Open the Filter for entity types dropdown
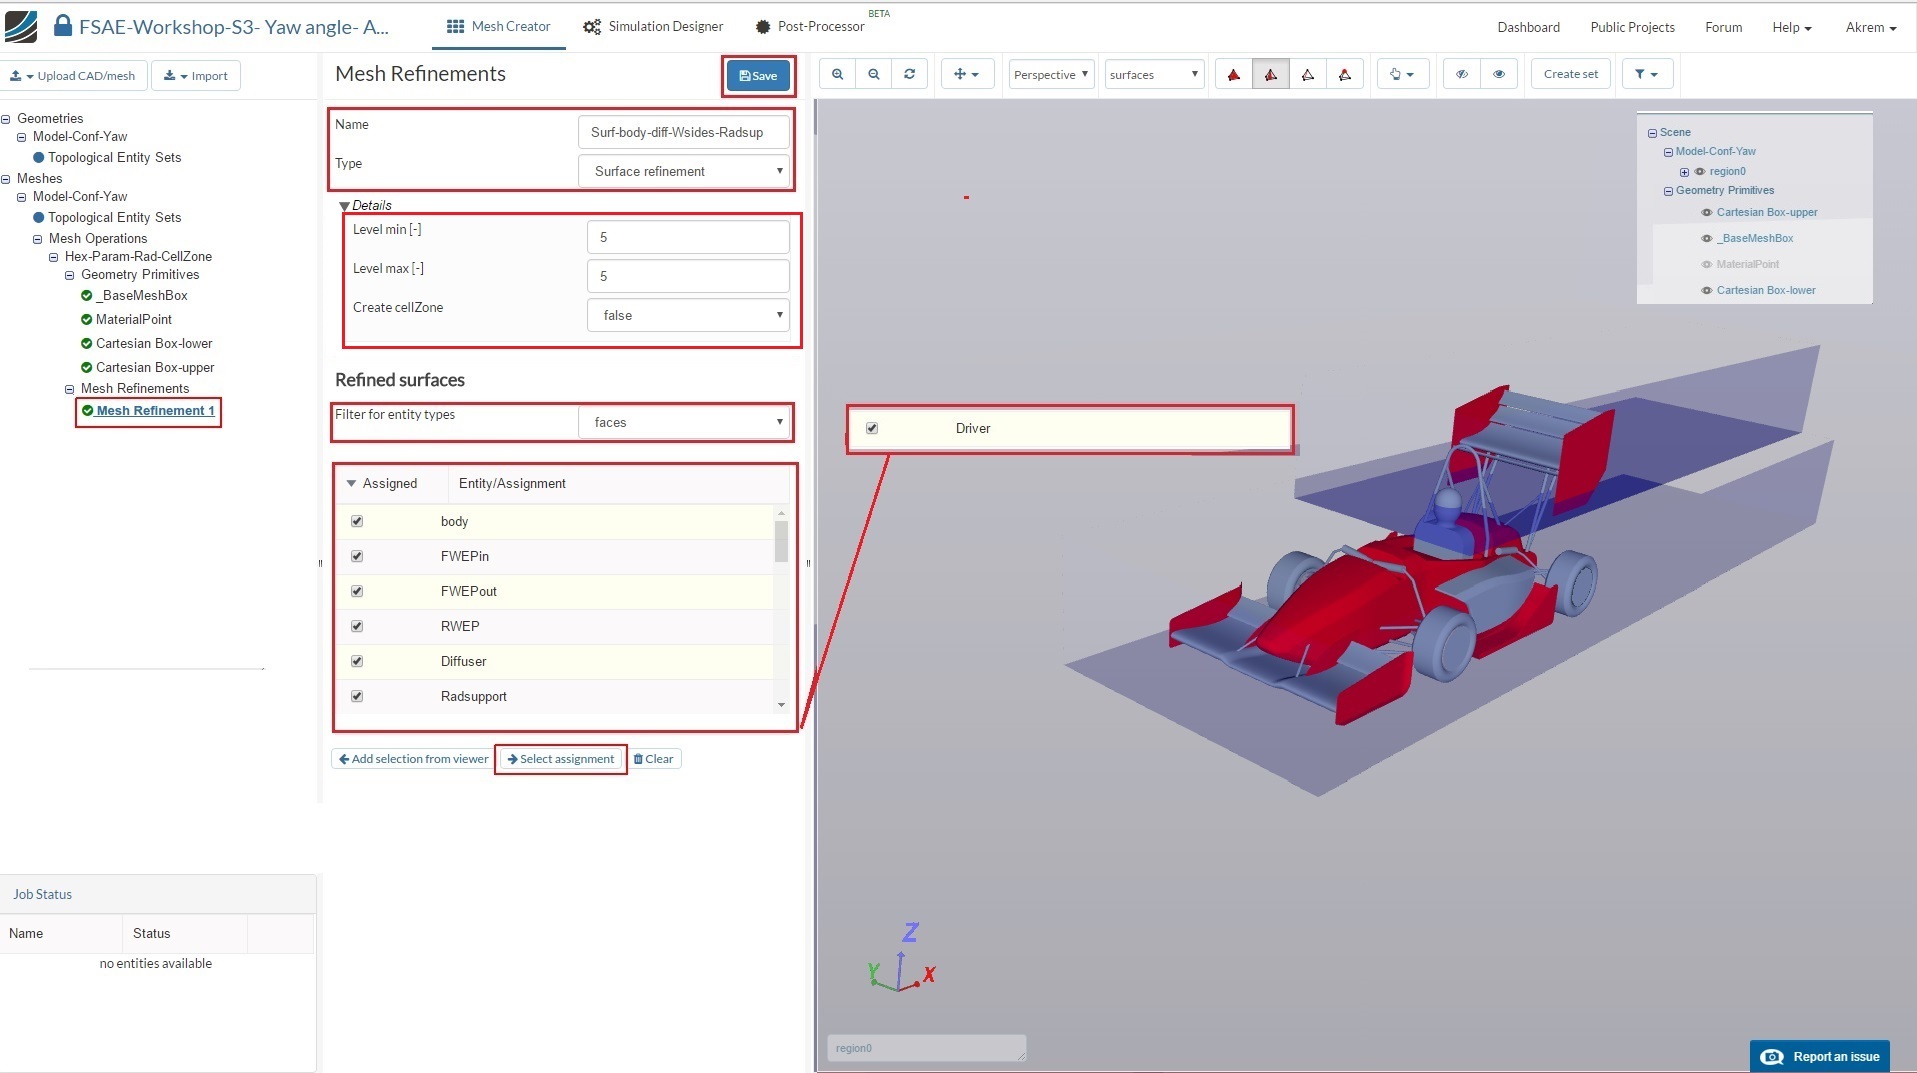 [x=684, y=422]
